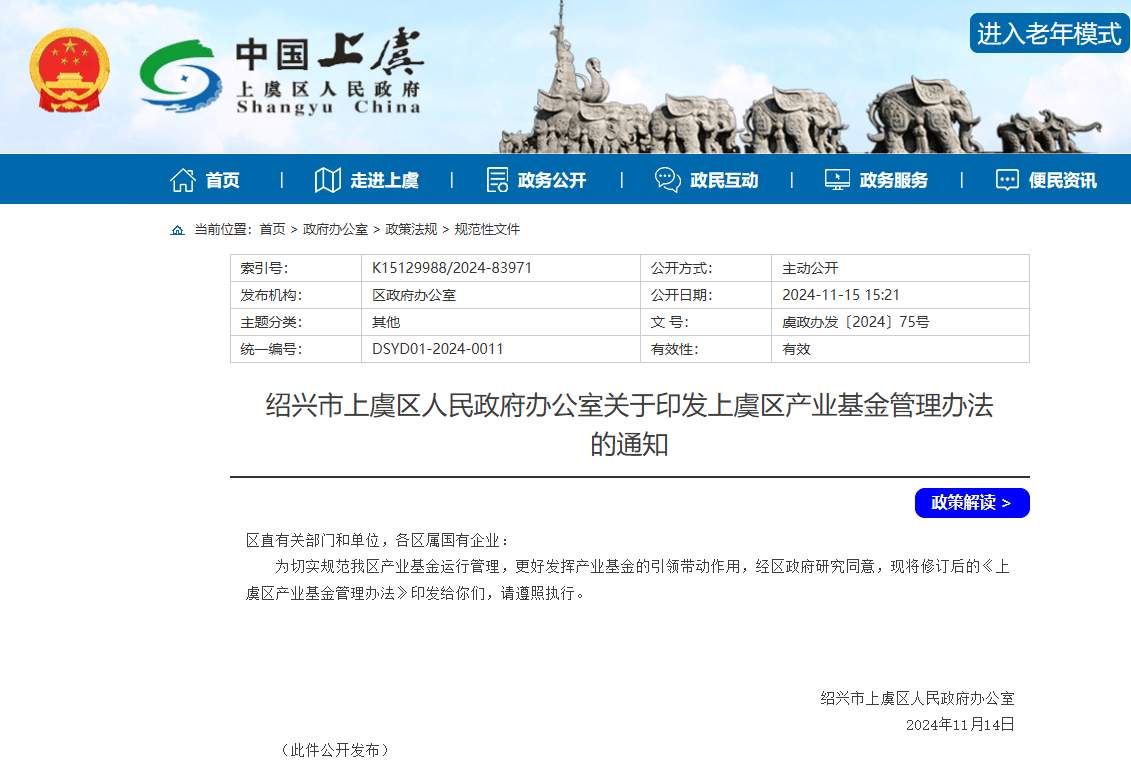Click the green-blue Shangyu swirl logo
Viewport: 1131px width, 772px height.
[179, 75]
